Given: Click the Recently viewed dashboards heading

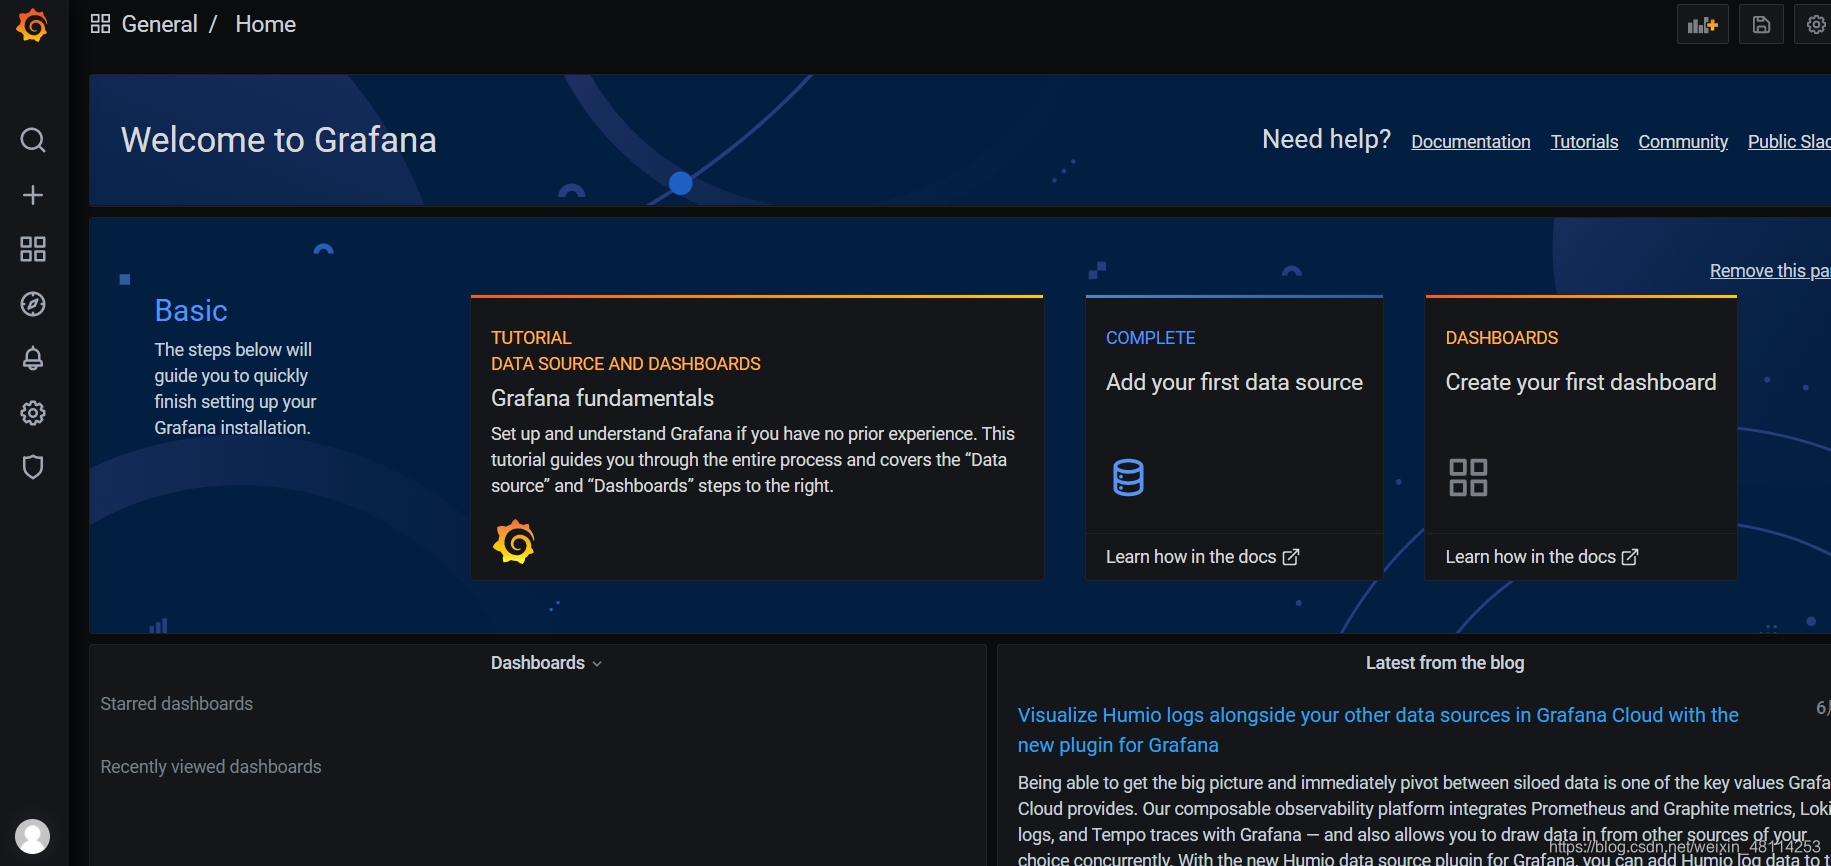Looking at the screenshot, I should click(211, 767).
